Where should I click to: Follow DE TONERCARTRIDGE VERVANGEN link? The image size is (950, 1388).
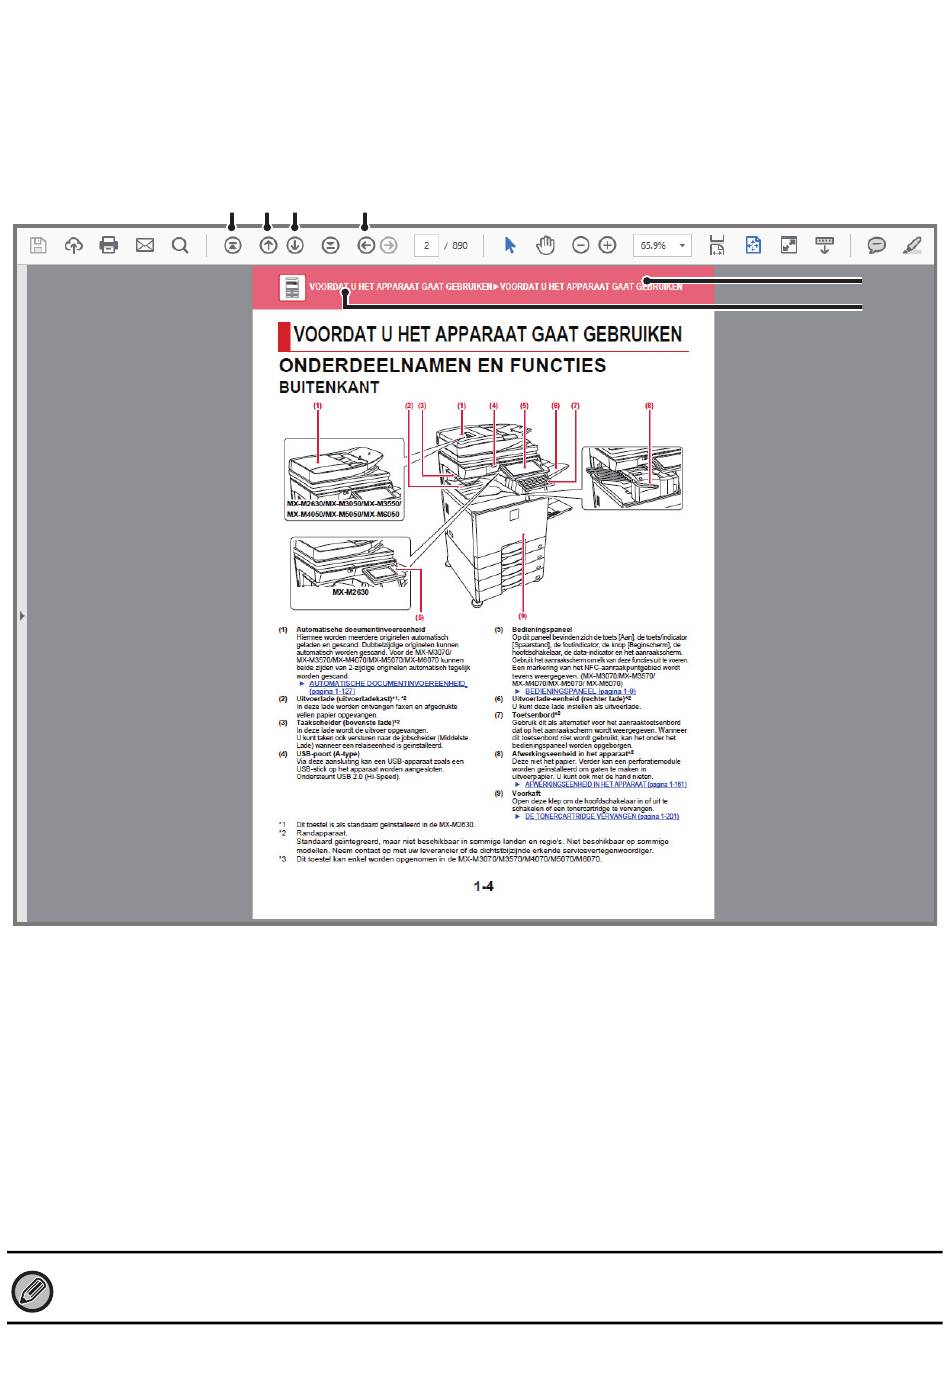tap(601, 816)
